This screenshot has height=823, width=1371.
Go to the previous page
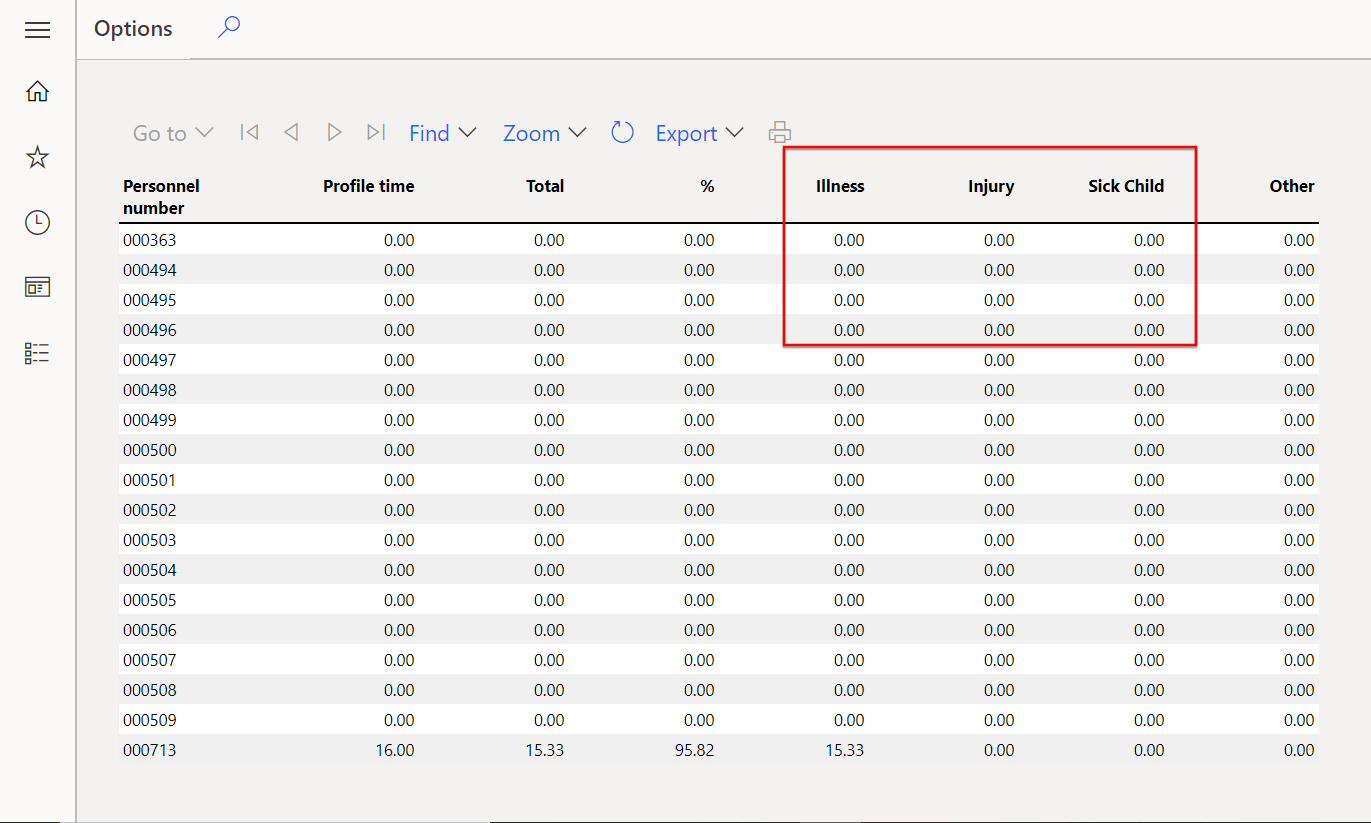tap(291, 132)
